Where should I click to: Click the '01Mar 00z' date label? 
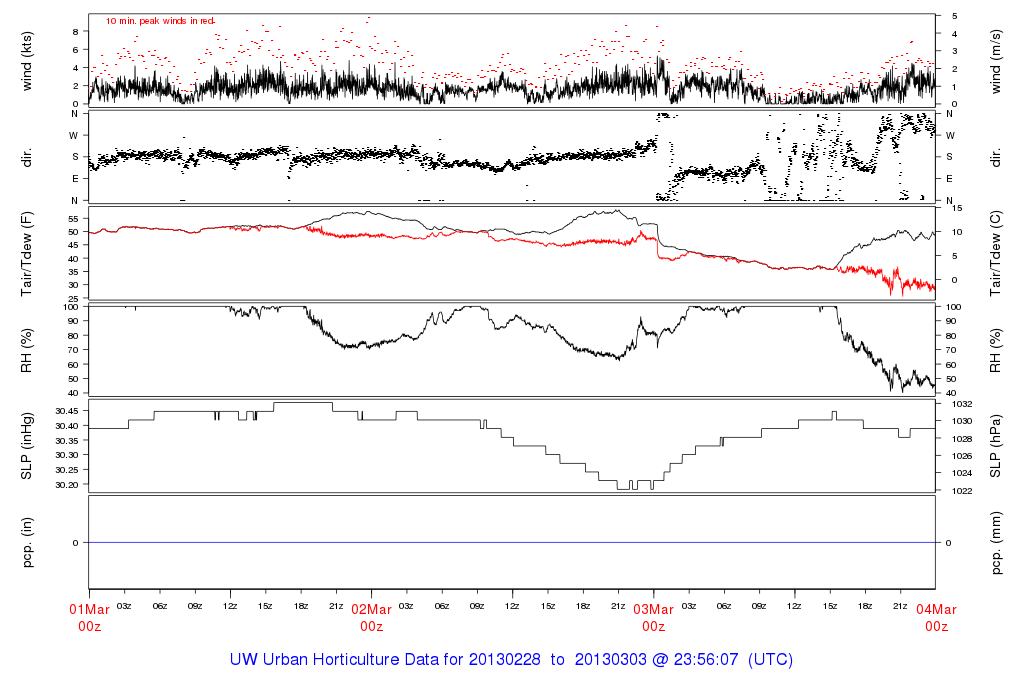pos(89,618)
